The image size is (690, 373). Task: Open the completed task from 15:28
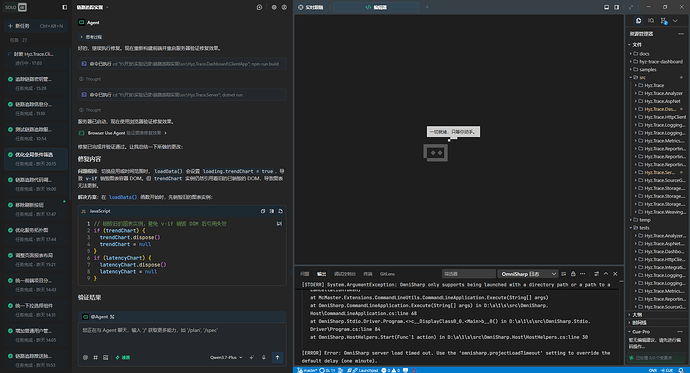36,84
